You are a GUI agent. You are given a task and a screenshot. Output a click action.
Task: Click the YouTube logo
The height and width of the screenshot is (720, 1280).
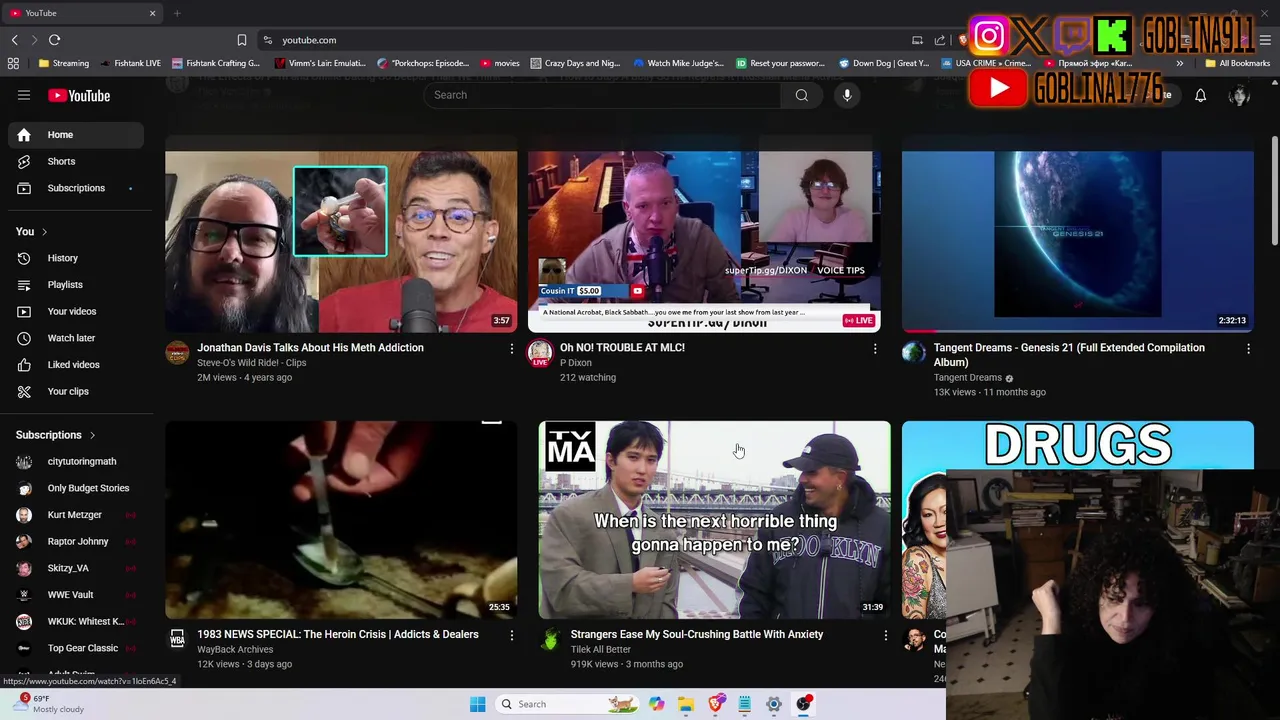pyautogui.click(x=78, y=95)
